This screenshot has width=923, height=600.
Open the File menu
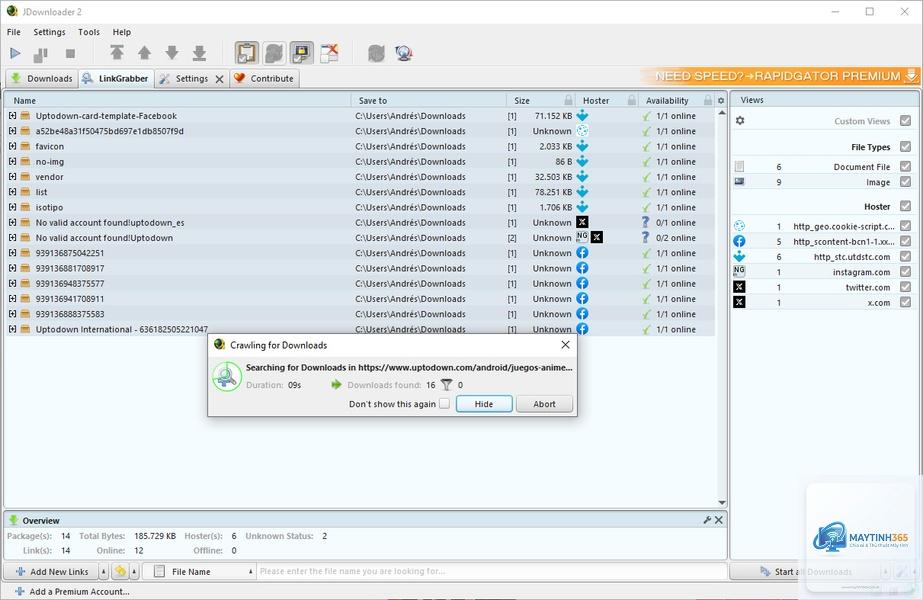pyautogui.click(x=14, y=32)
